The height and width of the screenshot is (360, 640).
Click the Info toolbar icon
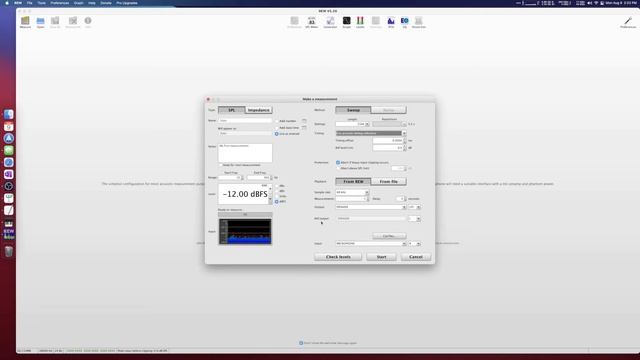88,22
